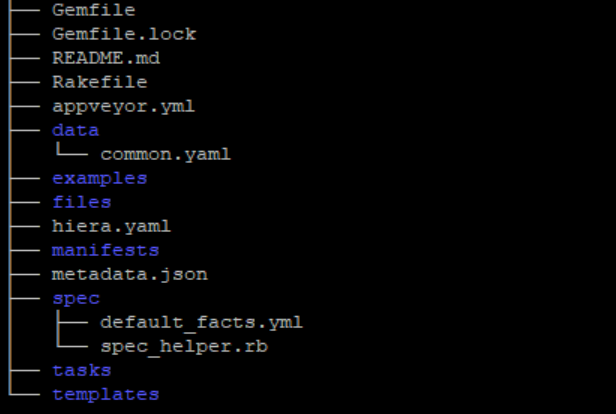This screenshot has width=616, height=414.
Task: Click the blue spec directory
Action: point(76,299)
